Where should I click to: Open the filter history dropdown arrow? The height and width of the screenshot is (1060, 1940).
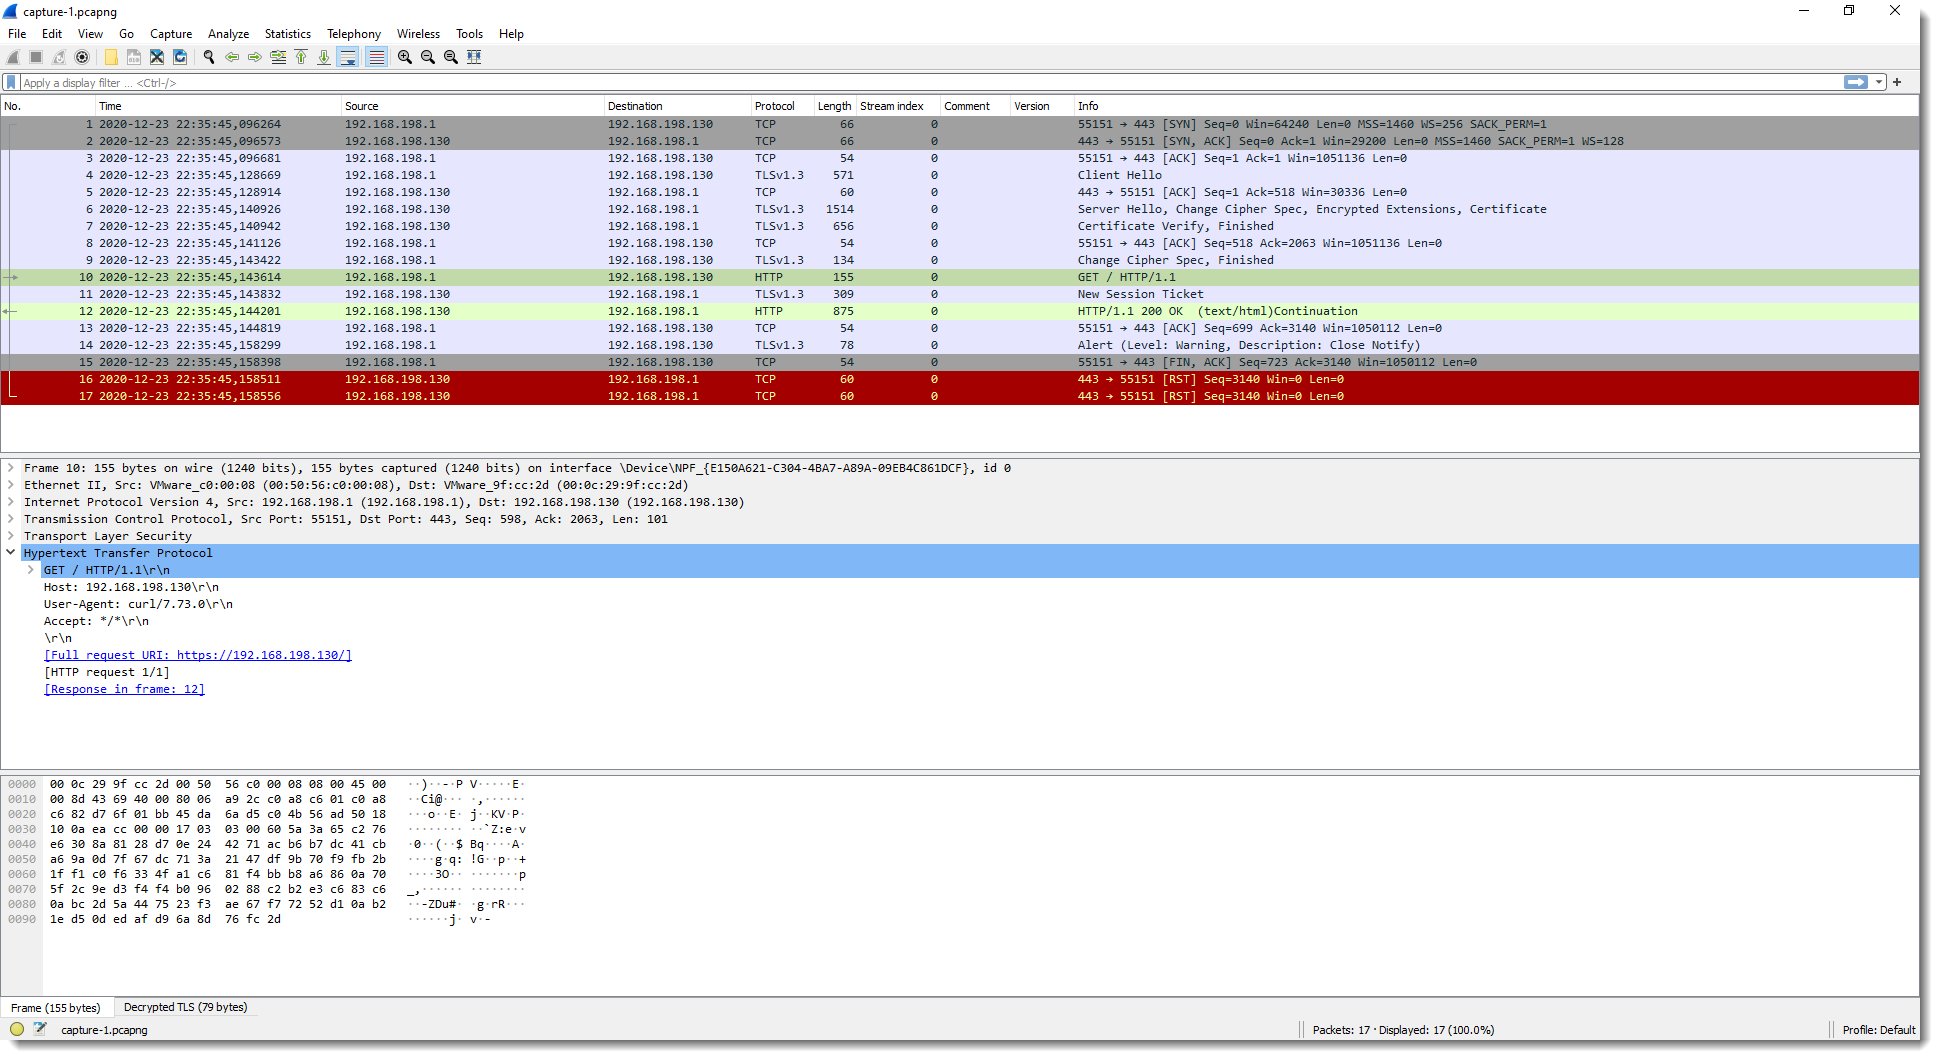pyautogui.click(x=1879, y=83)
